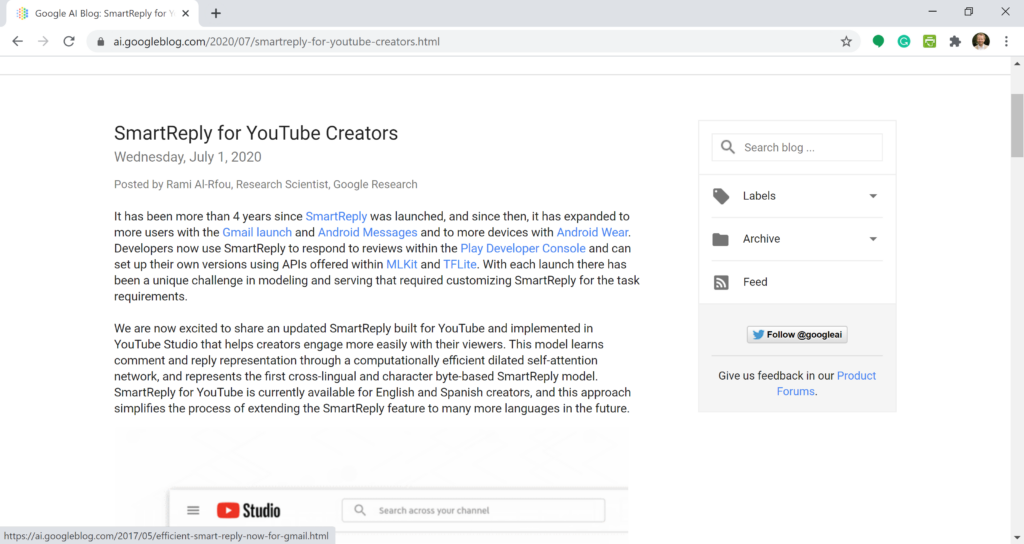
Task: Click the Archive folder icon
Action: point(720,239)
